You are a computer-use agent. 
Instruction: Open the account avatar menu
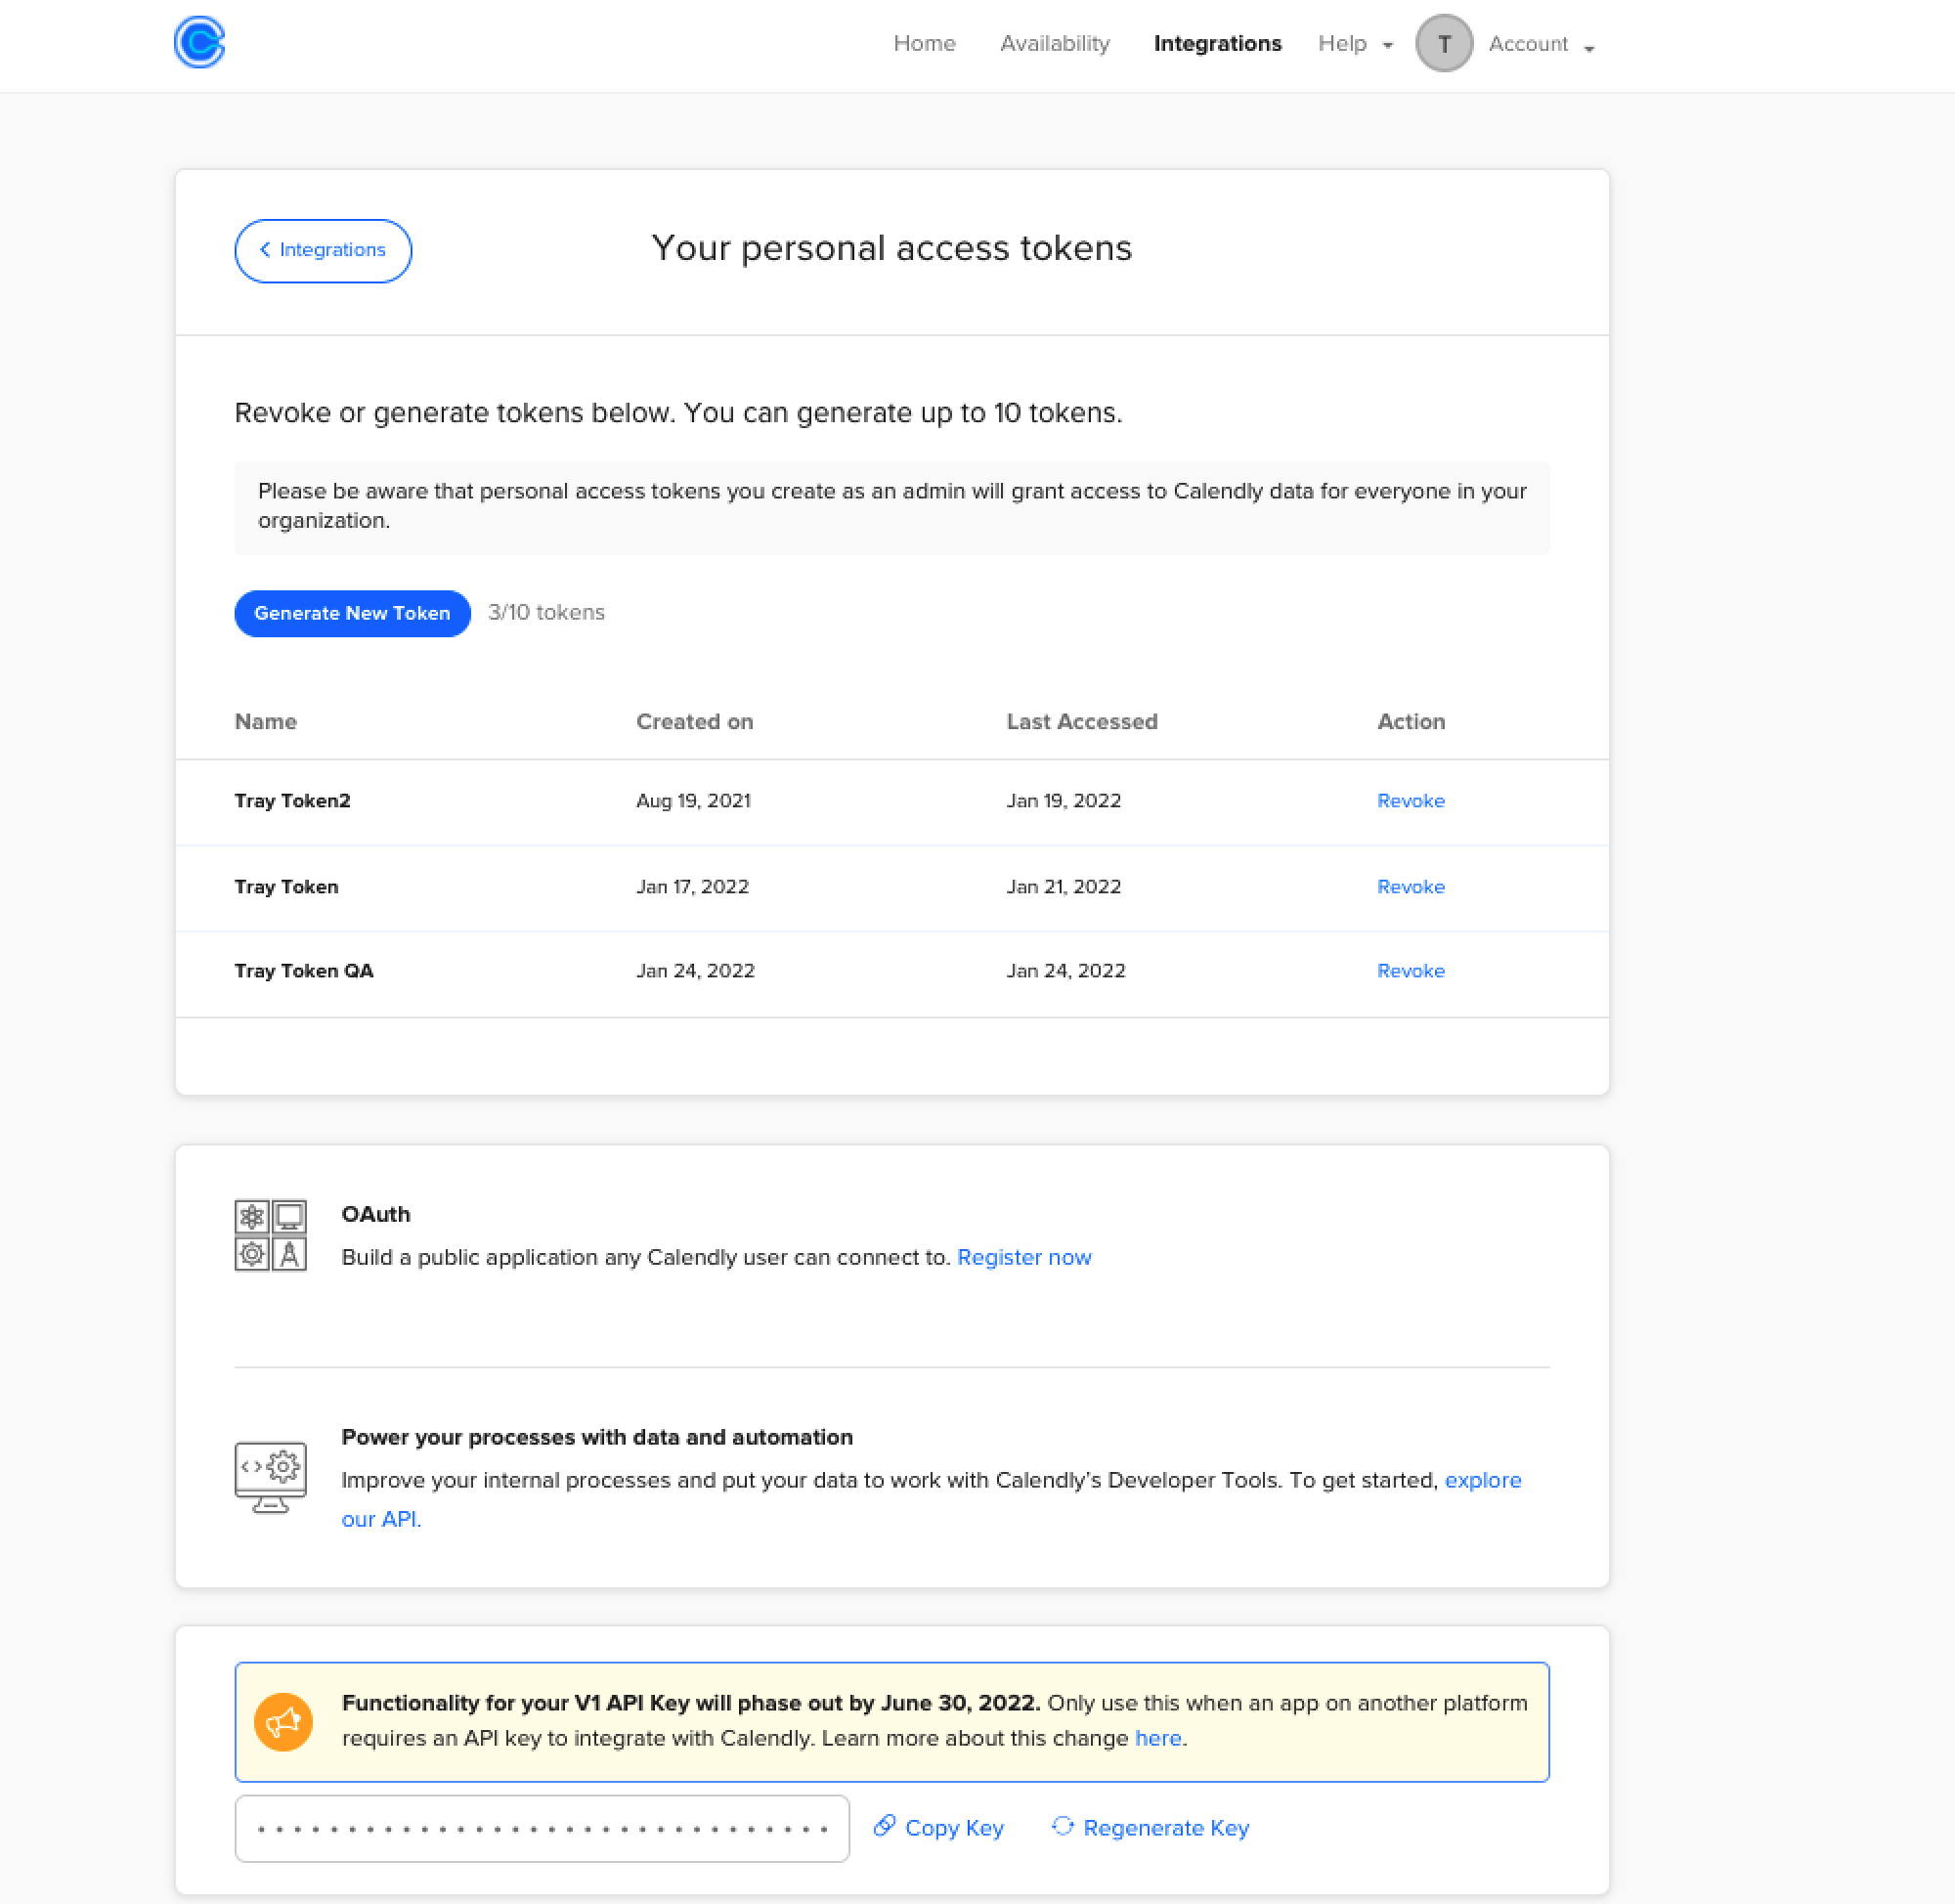tap(1443, 43)
